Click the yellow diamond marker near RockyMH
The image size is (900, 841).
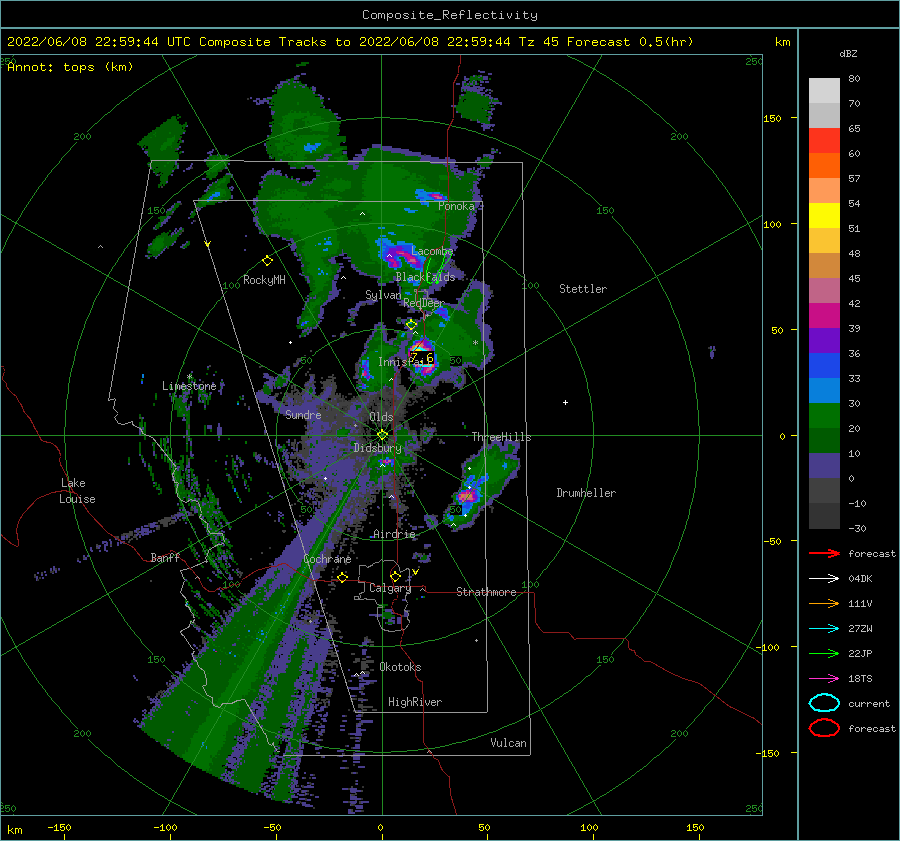point(267,261)
